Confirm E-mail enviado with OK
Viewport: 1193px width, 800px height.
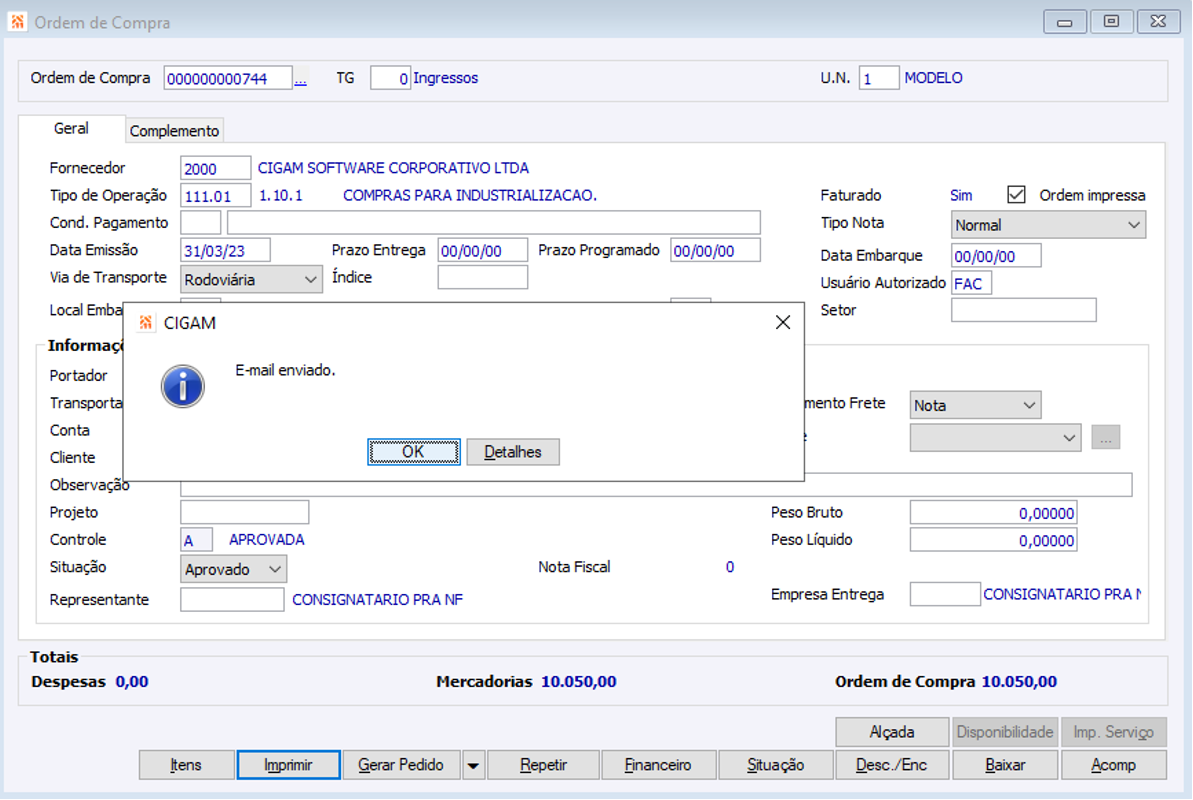413,451
